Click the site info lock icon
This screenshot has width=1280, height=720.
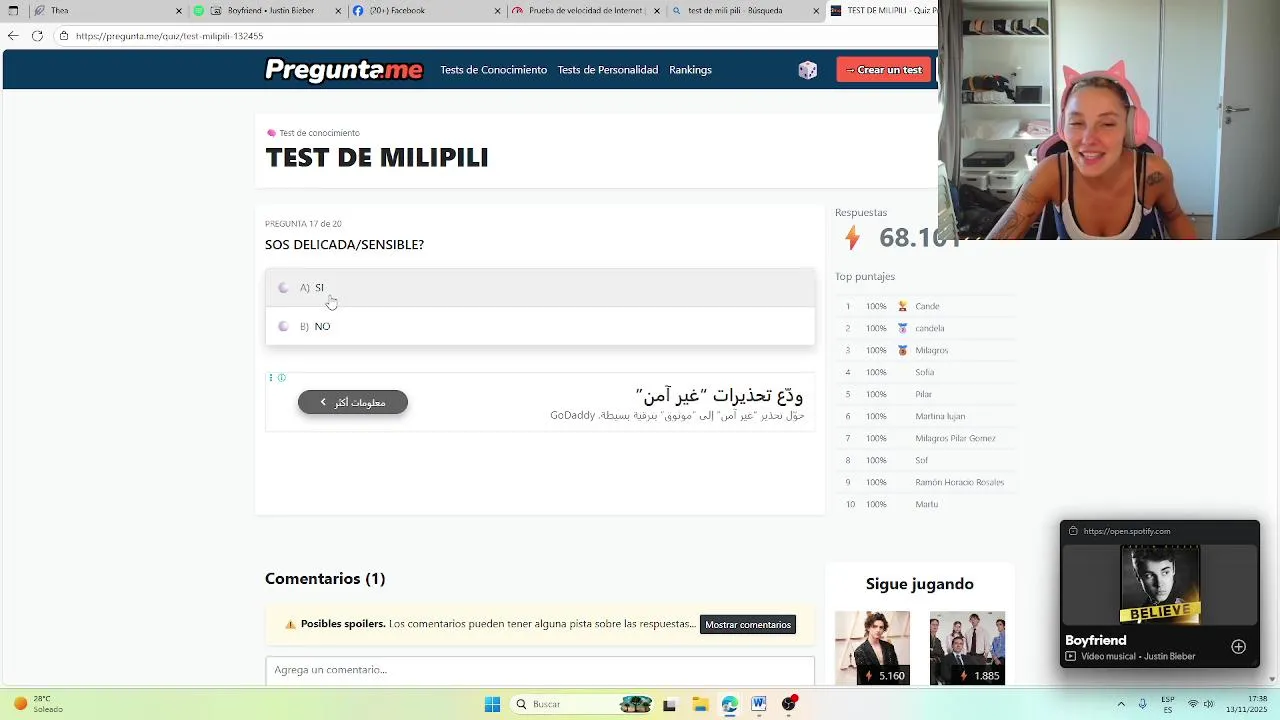(64, 36)
